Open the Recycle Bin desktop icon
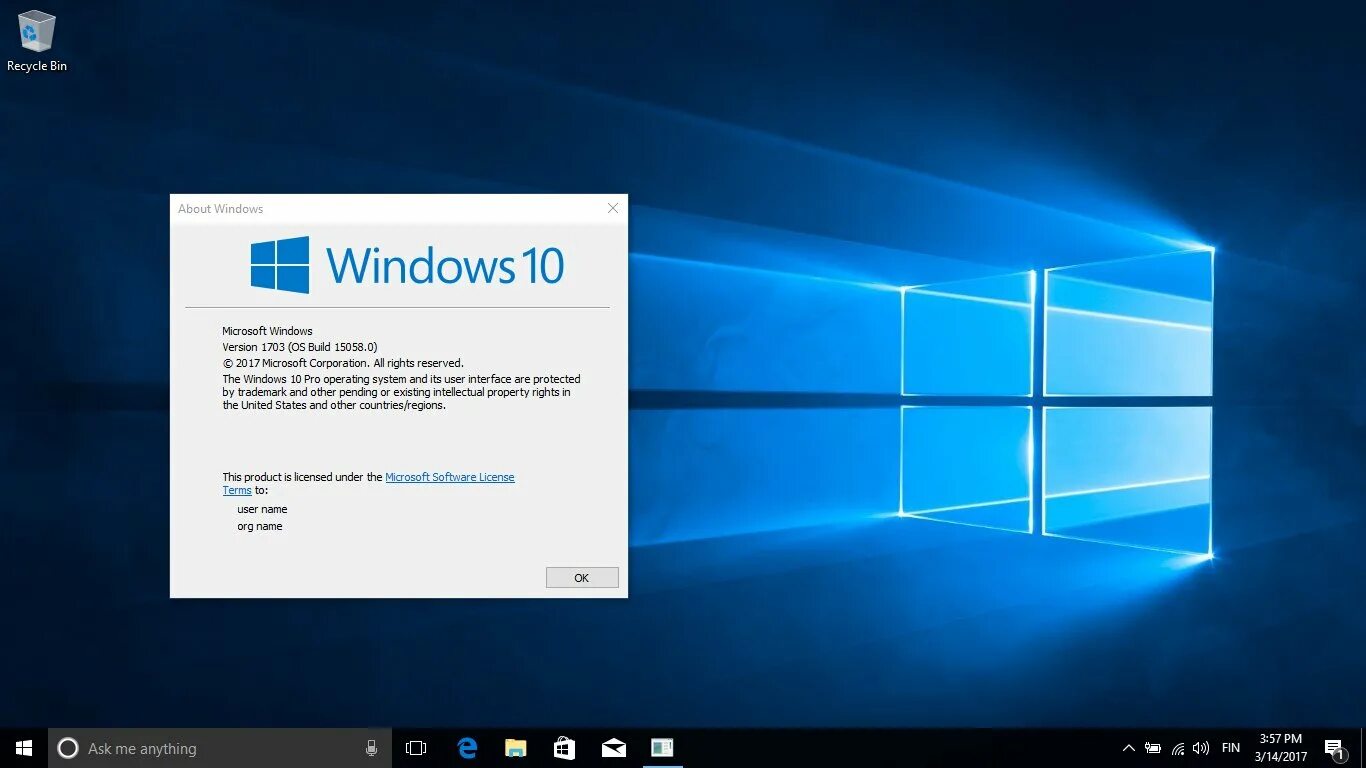The width and height of the screenshot is (1366, 768). pos(37,41)
